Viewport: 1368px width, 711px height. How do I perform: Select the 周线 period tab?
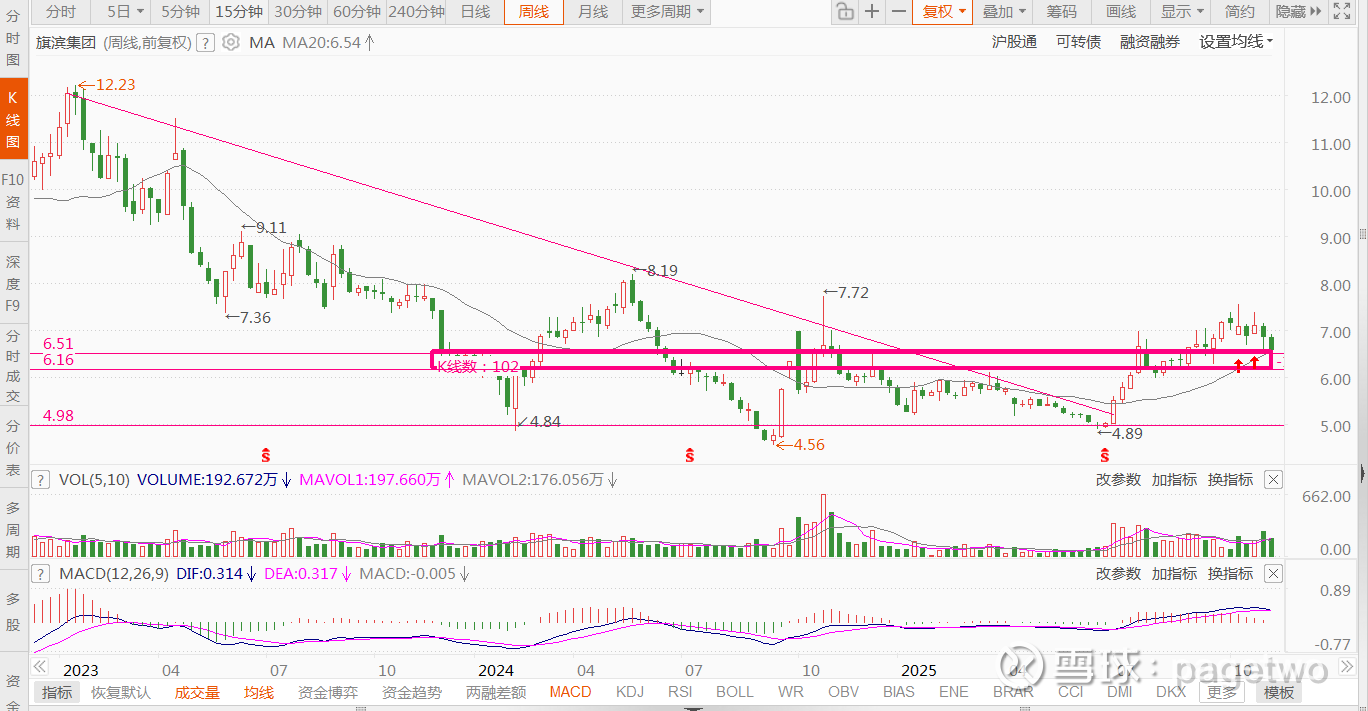[x=534, y=12]
